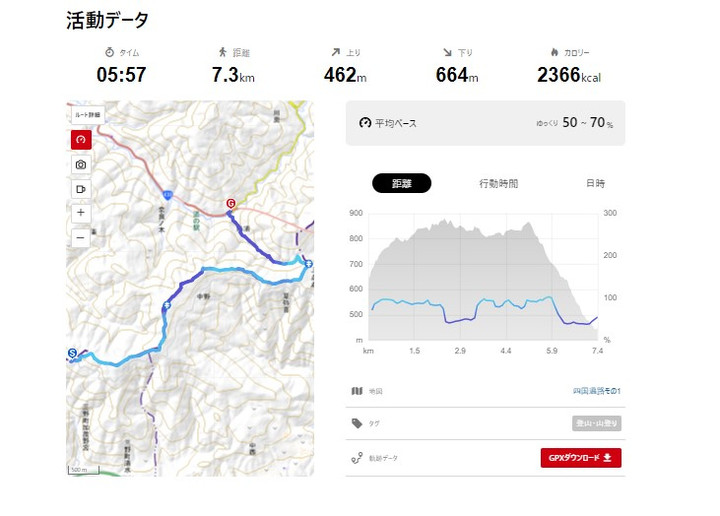The height and width of the screenshot is (516, 720).
Task: Switch the chart to 行動時間
Action: (498, 183)
